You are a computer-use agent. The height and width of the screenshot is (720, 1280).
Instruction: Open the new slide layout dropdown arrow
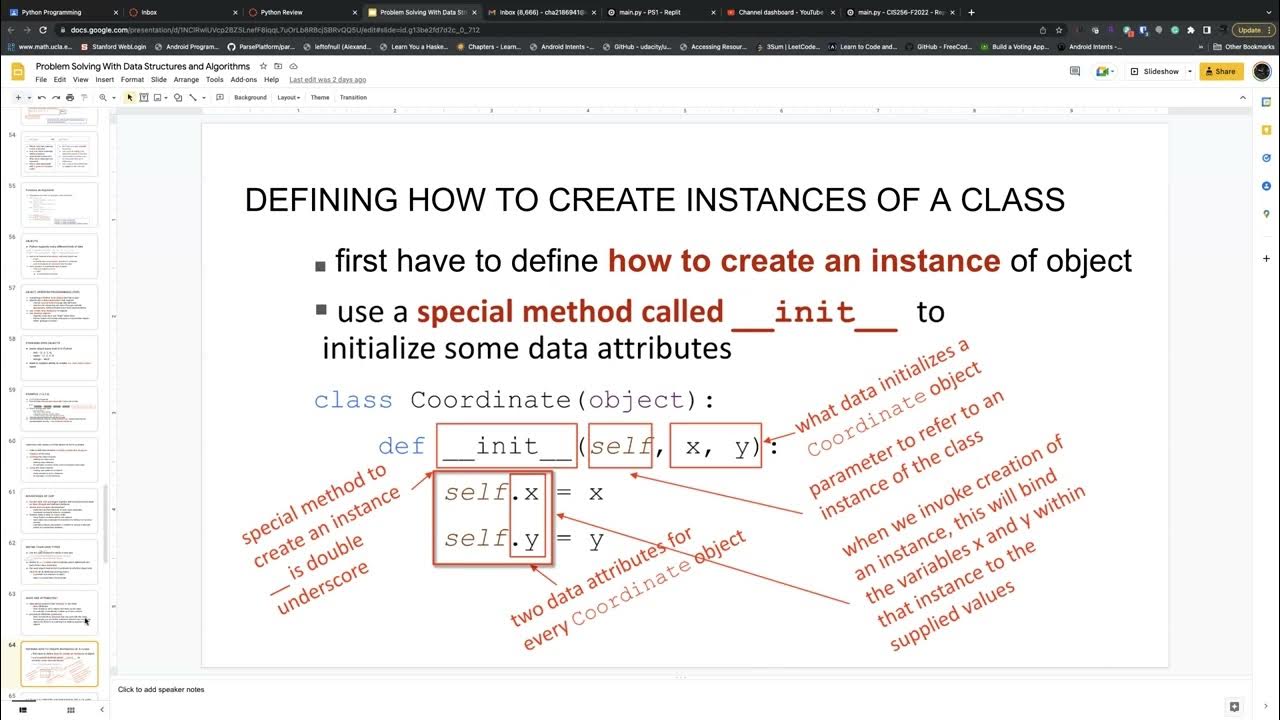[x=29, y=97]
